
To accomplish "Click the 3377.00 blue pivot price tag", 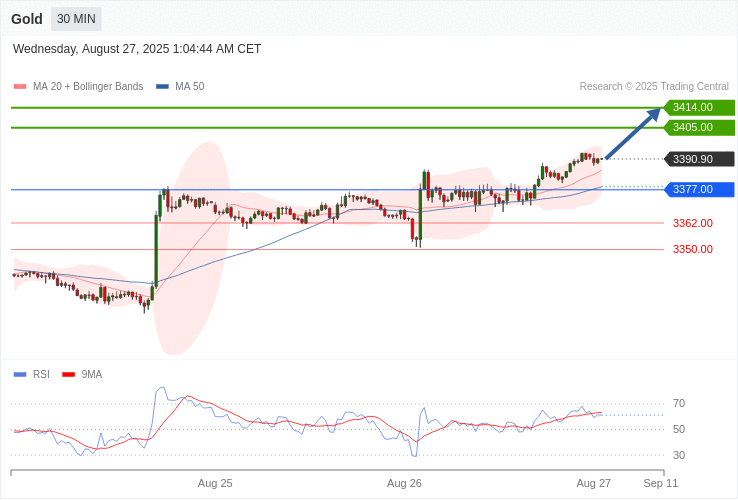I will pyautogui.click(x=698, y=189).
